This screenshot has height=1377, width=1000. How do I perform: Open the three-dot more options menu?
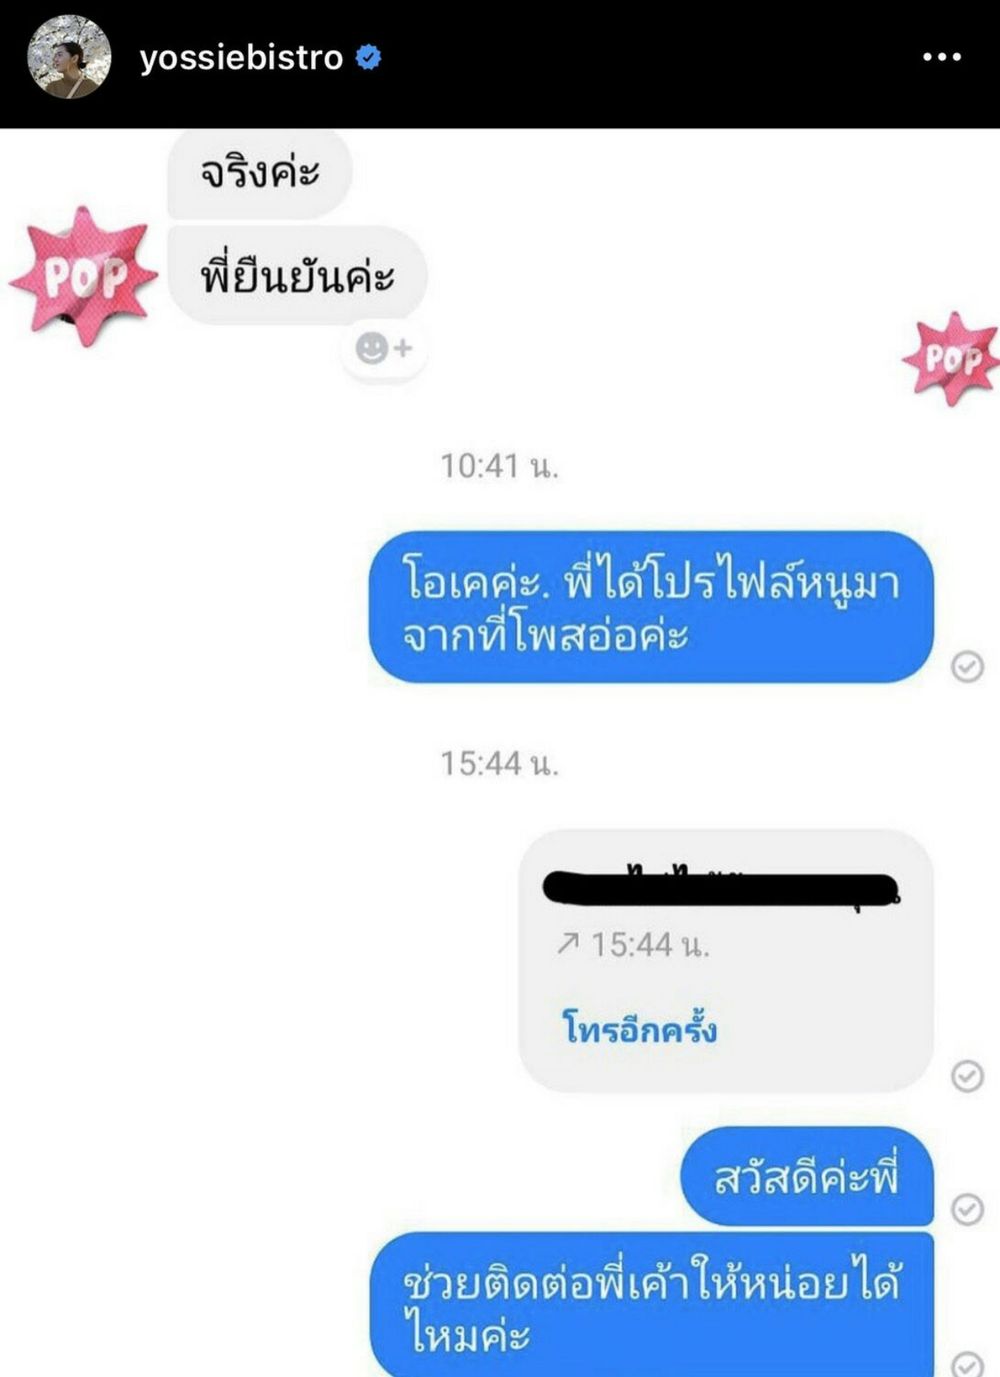coord(942,58)
